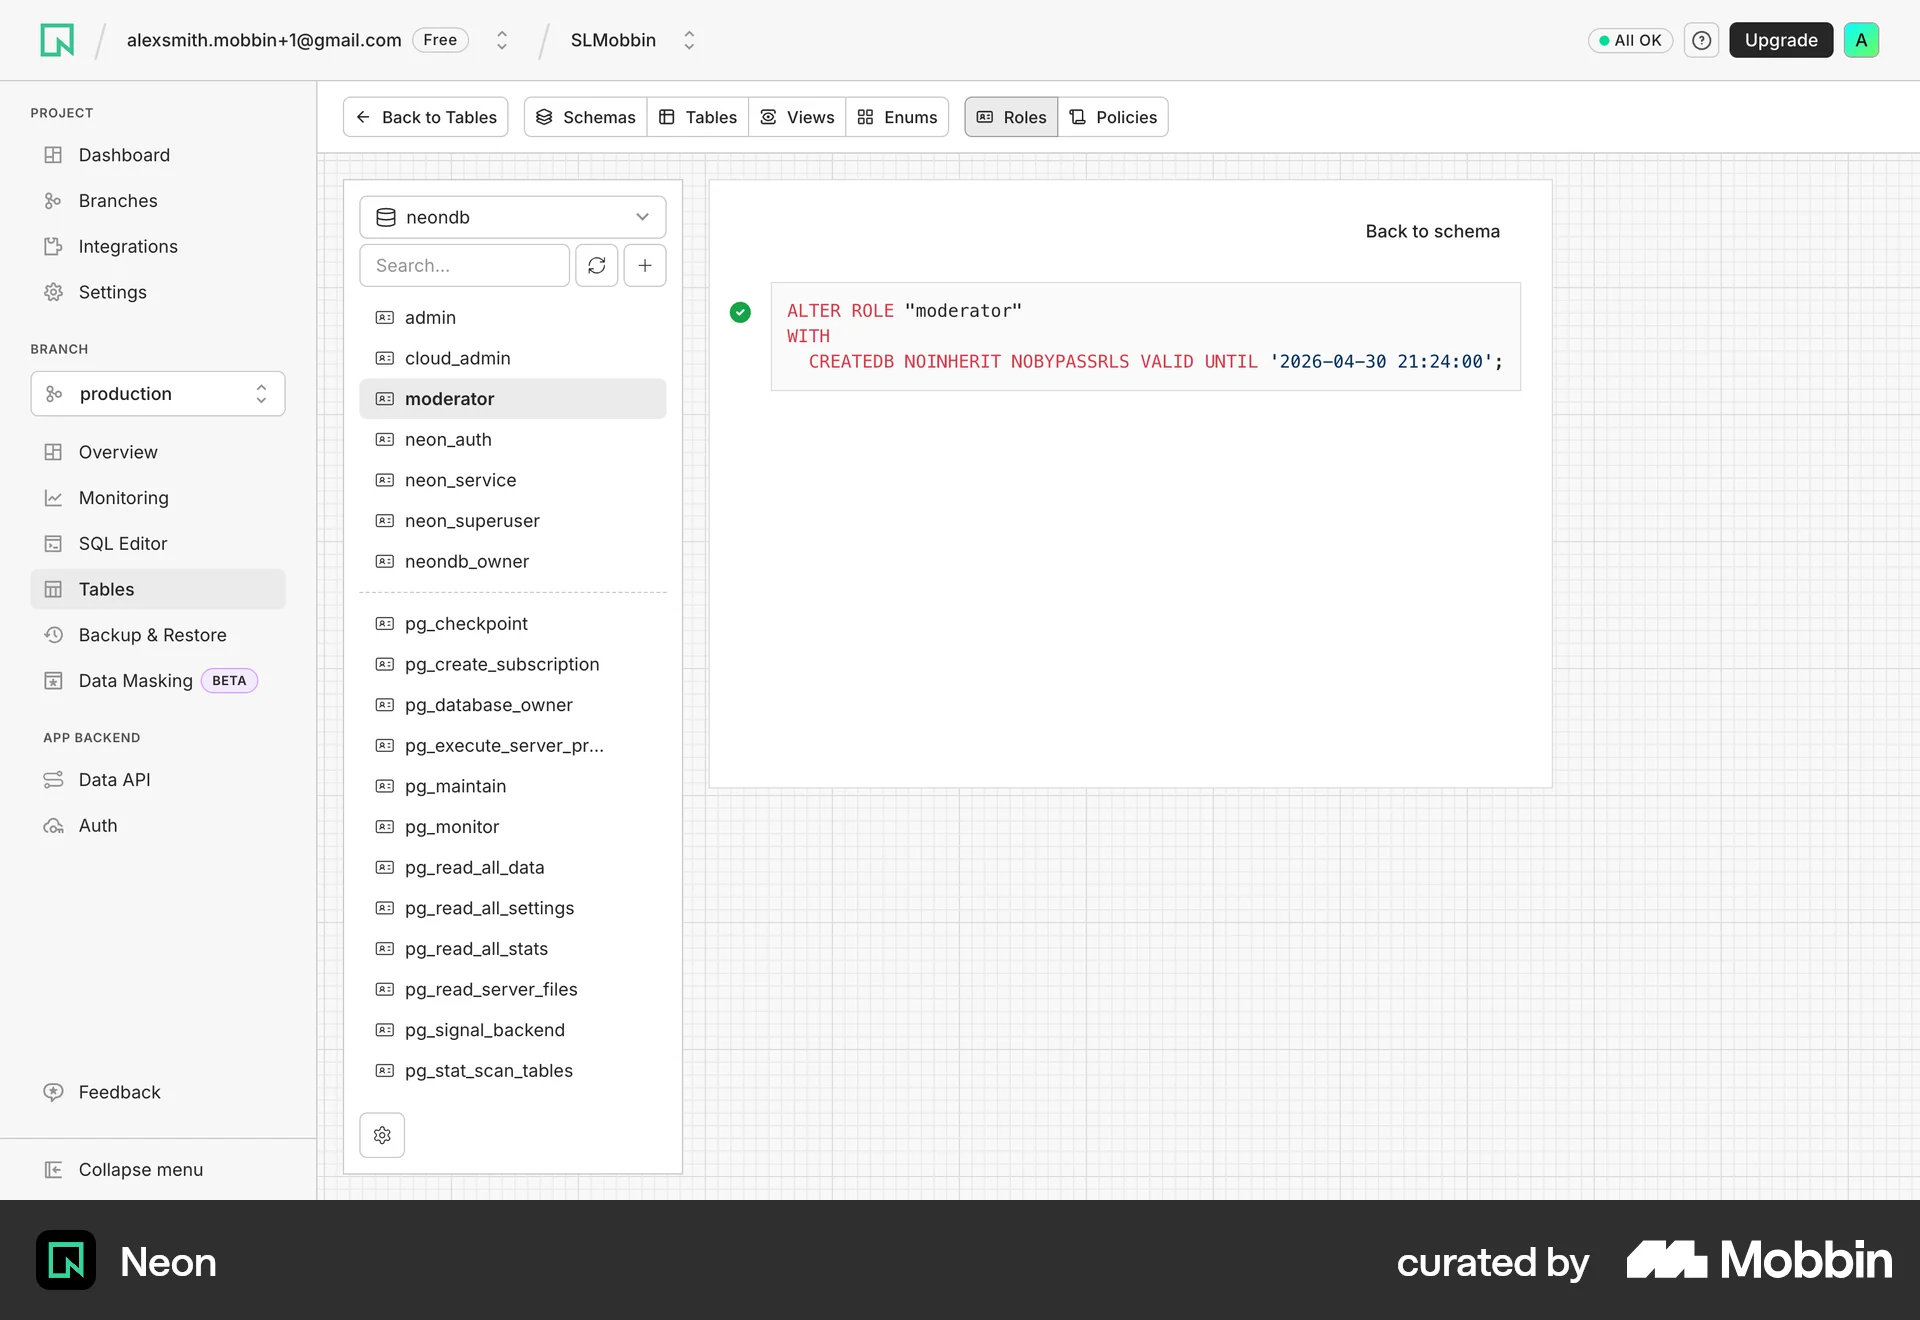Select the pg_read_all_data role
The height and width of the screenshot is (1320, 1920).
[x=513, y=868]
